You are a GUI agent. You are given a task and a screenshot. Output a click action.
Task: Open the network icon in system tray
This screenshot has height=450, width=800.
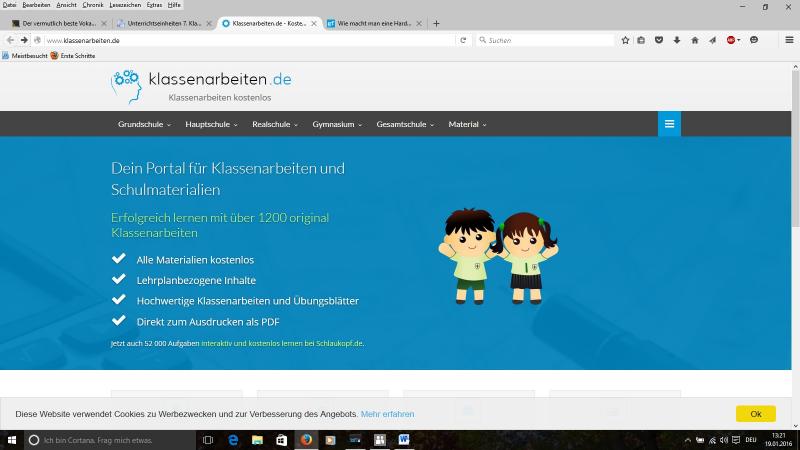[x=712, y=440]
